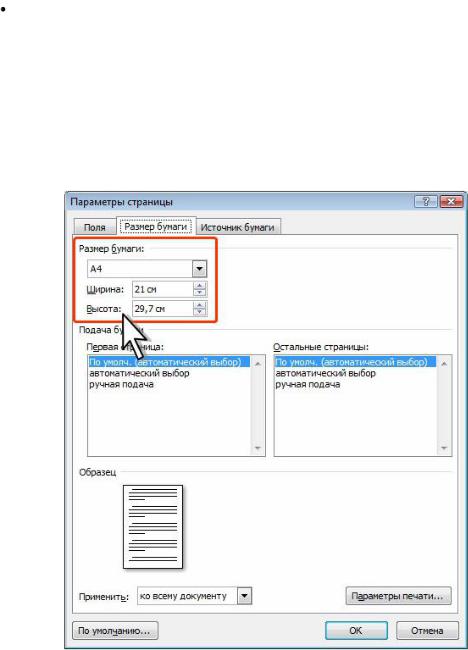Select the Размер бумаги tab
This screenshot has height=650, width=468.
click(156, 226)
